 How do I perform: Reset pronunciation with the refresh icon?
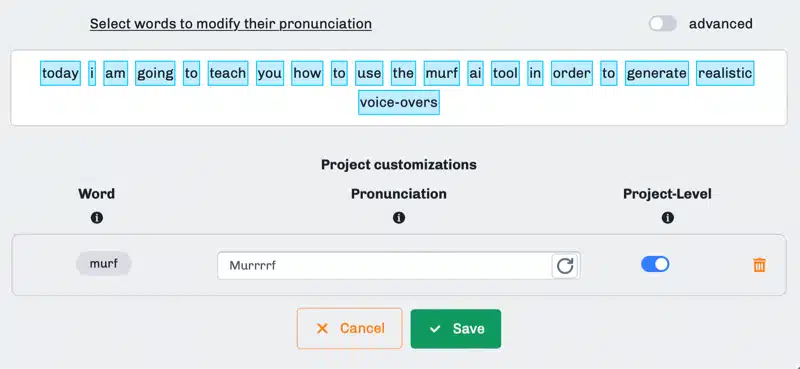[565, 266]
